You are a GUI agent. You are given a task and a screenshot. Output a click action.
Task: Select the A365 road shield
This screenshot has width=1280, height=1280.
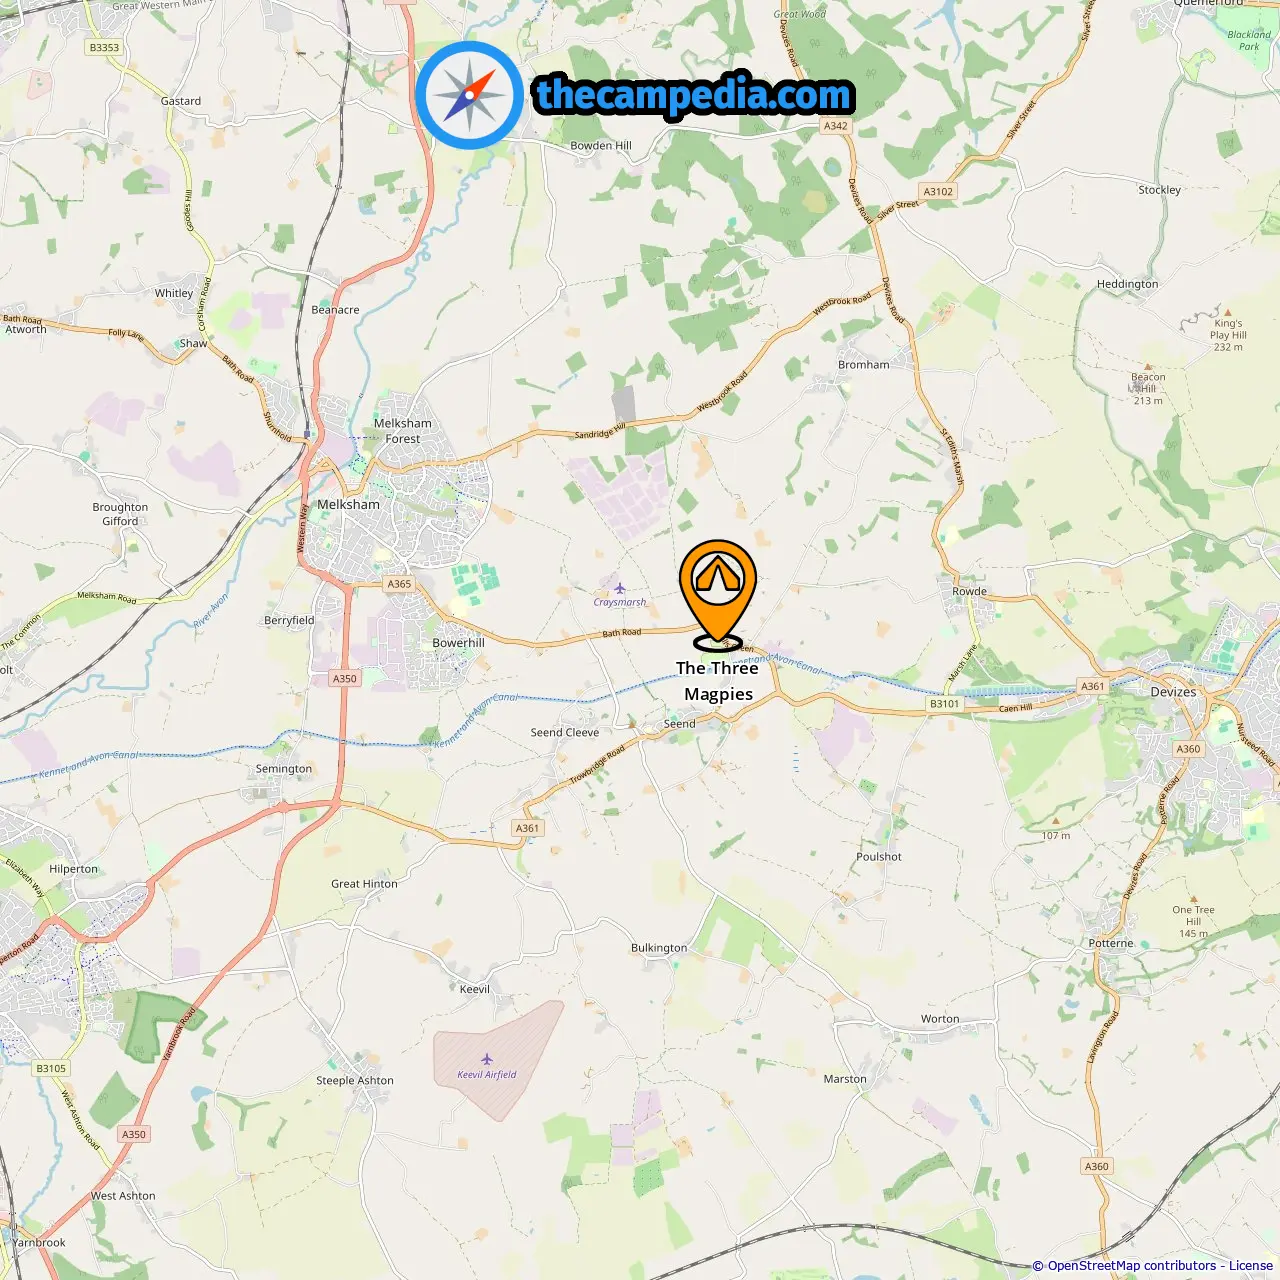(x=399, y=584)
